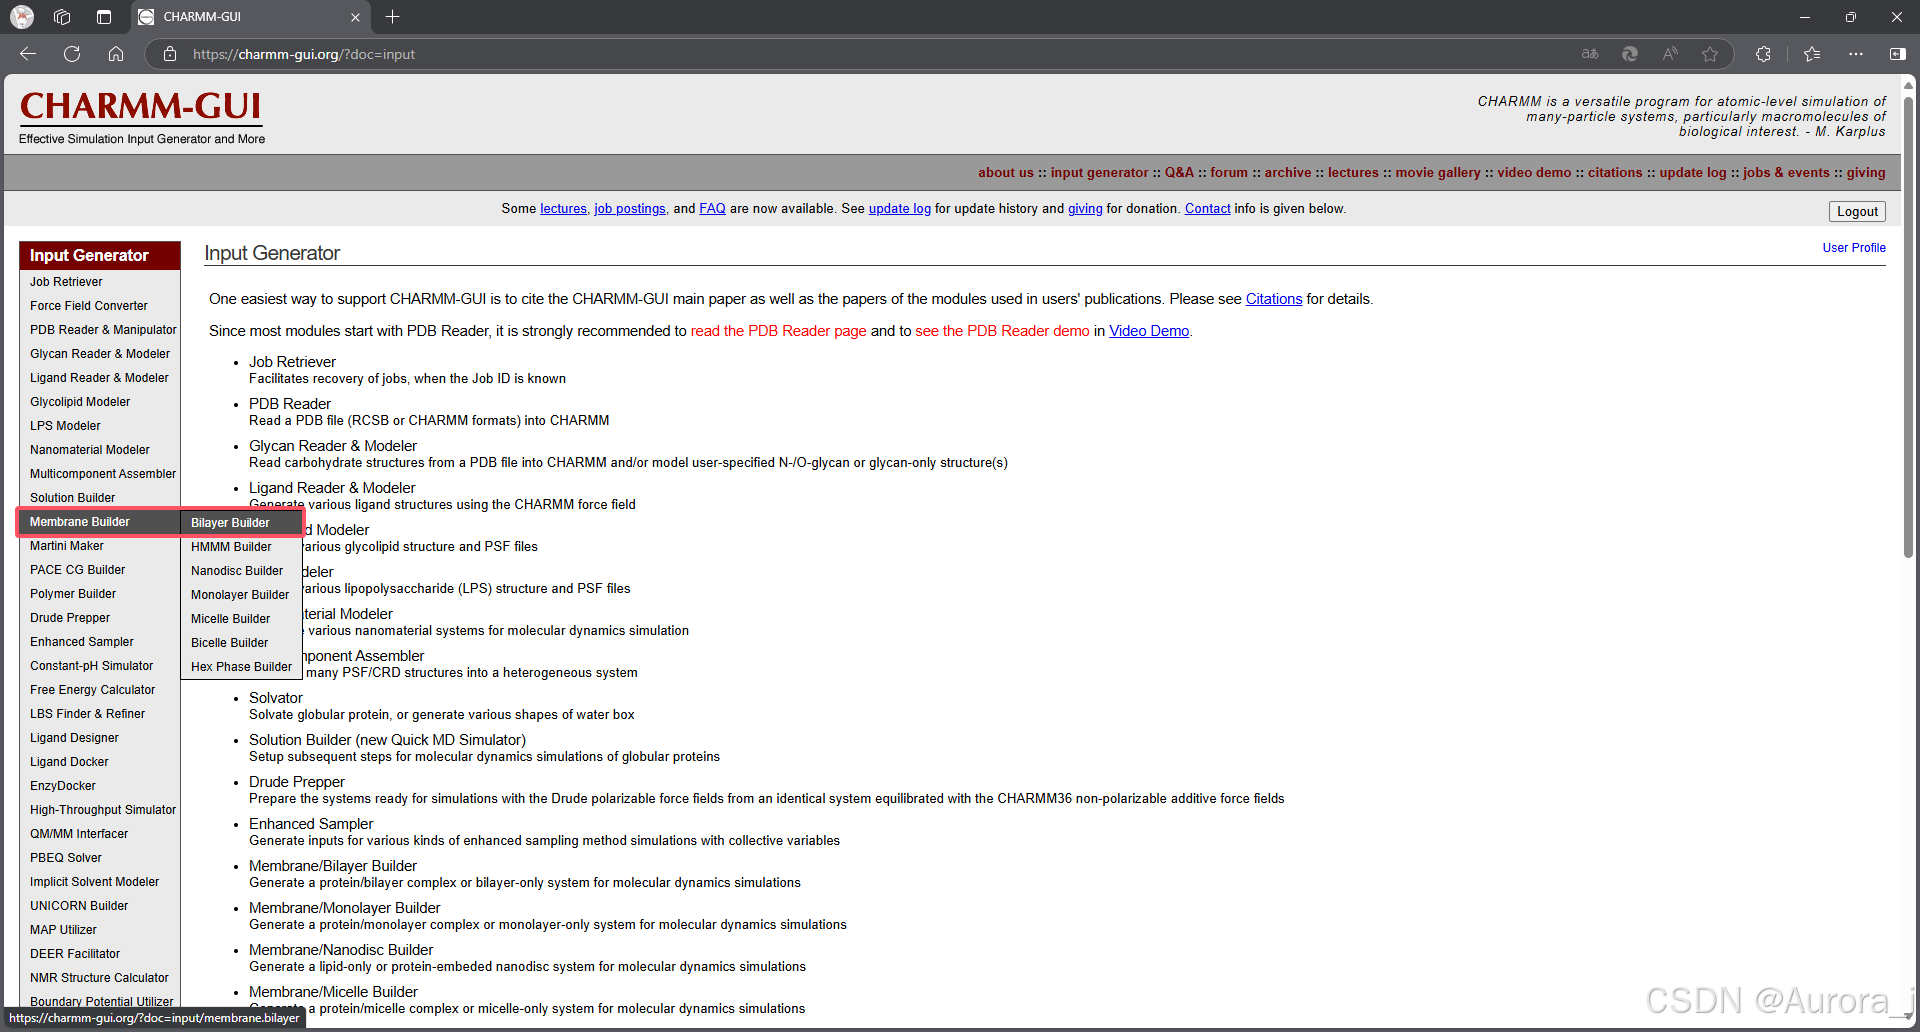
Task: Open the favorites list icon
Action: click(x=1812, y=54)
